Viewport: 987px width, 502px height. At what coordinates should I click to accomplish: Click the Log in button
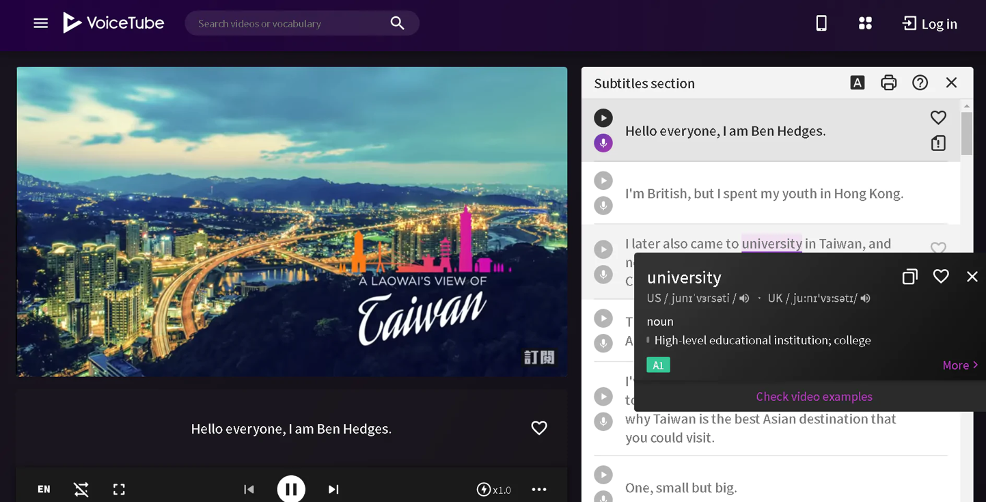[930, 24]
